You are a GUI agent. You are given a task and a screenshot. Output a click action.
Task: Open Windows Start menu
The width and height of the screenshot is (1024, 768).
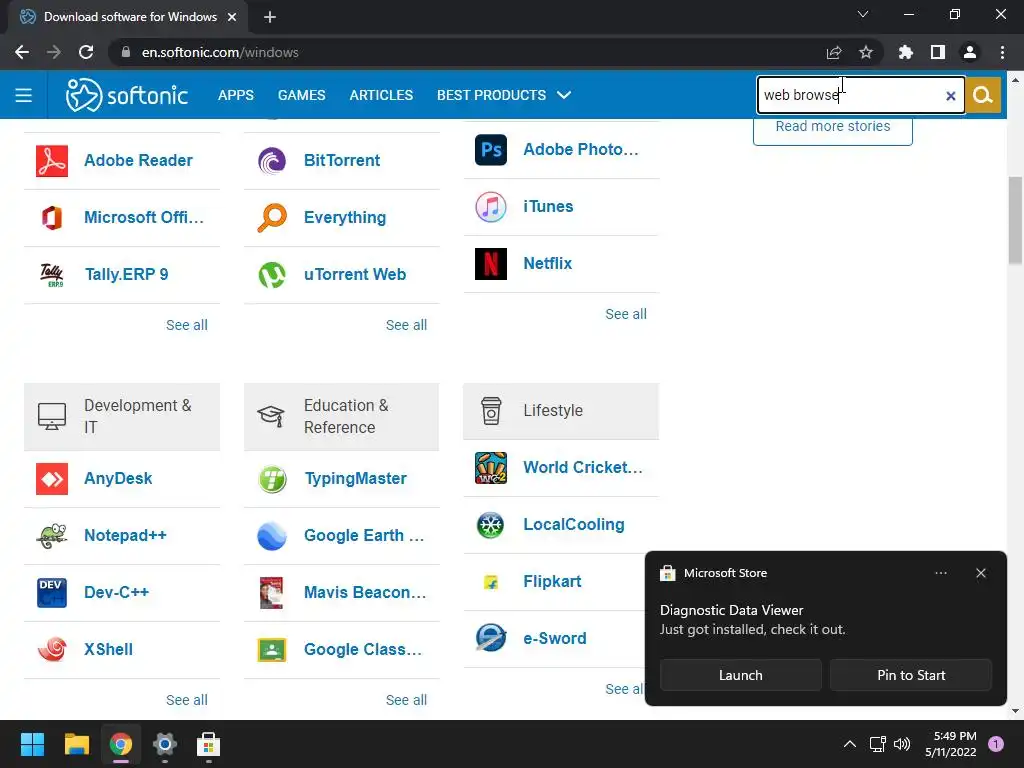coord(32,744)
